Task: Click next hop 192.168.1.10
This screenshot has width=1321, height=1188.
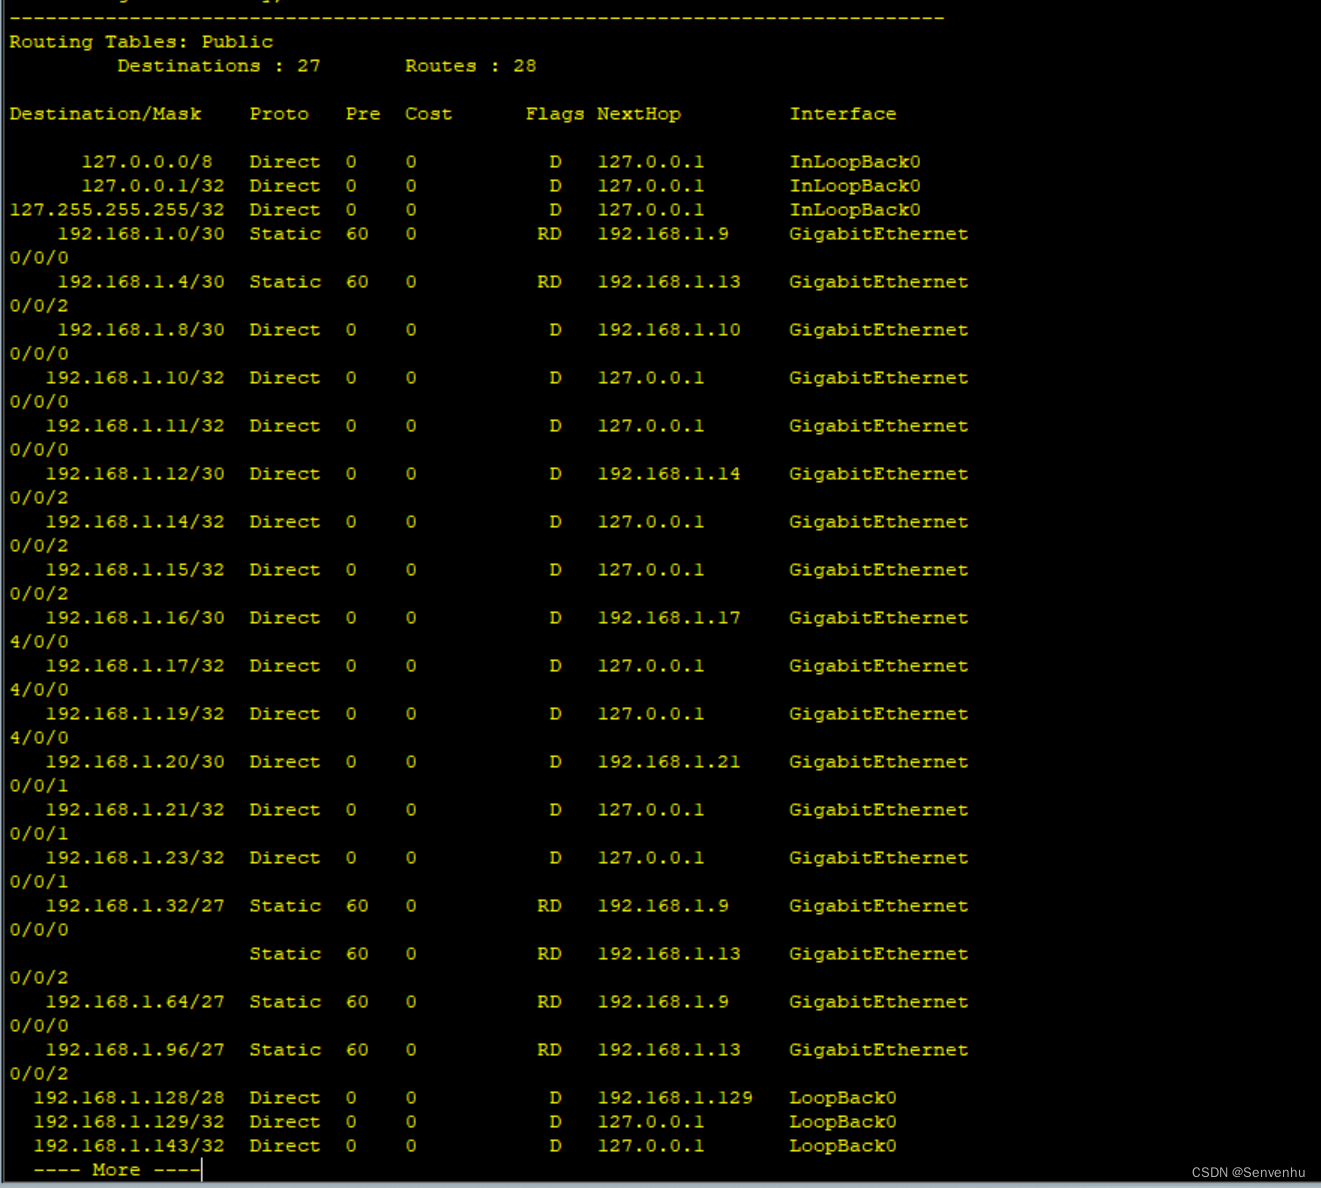Action: [x=669, y=330]
